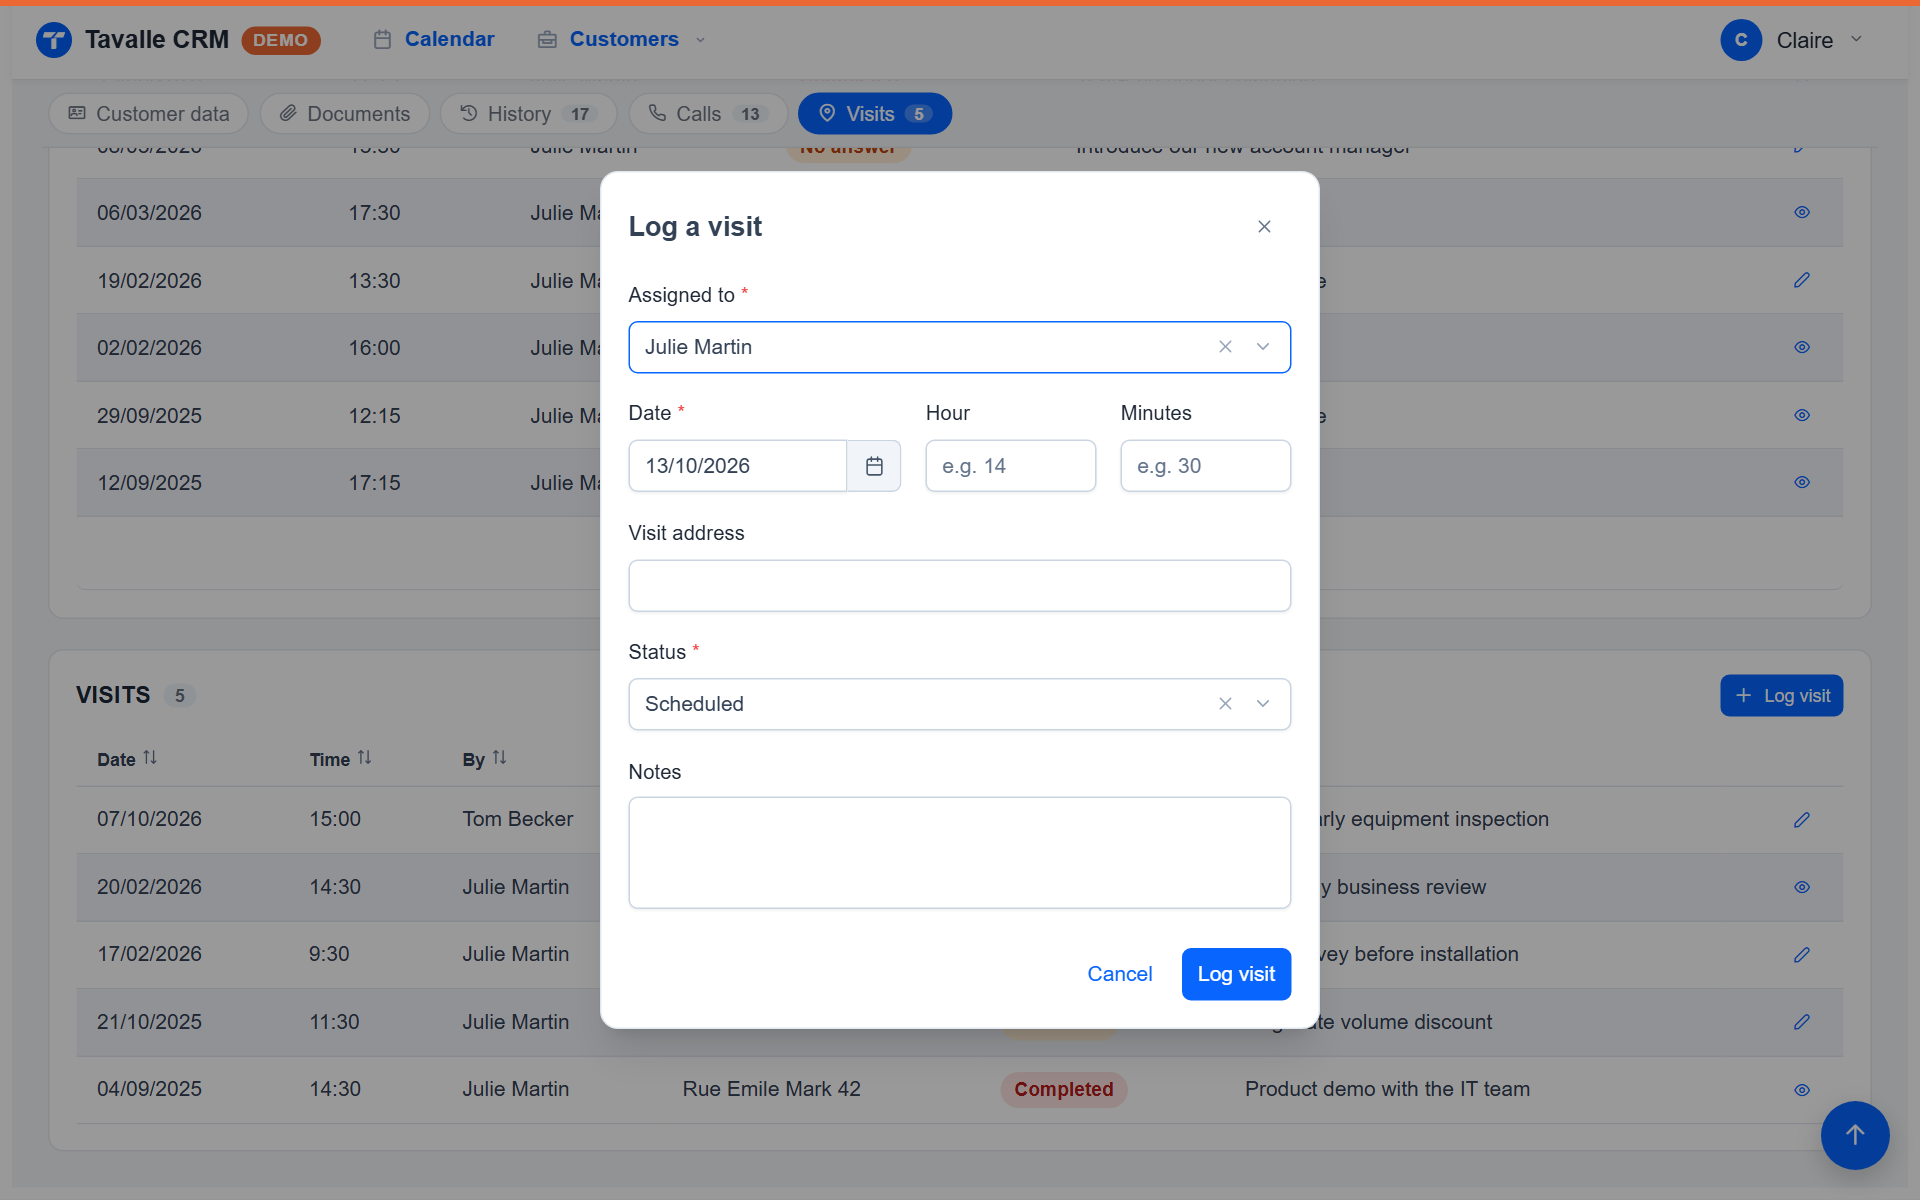Switch to the Calls tab
The width and height of the screenshot is (1920, 1200).
(708, 114)
